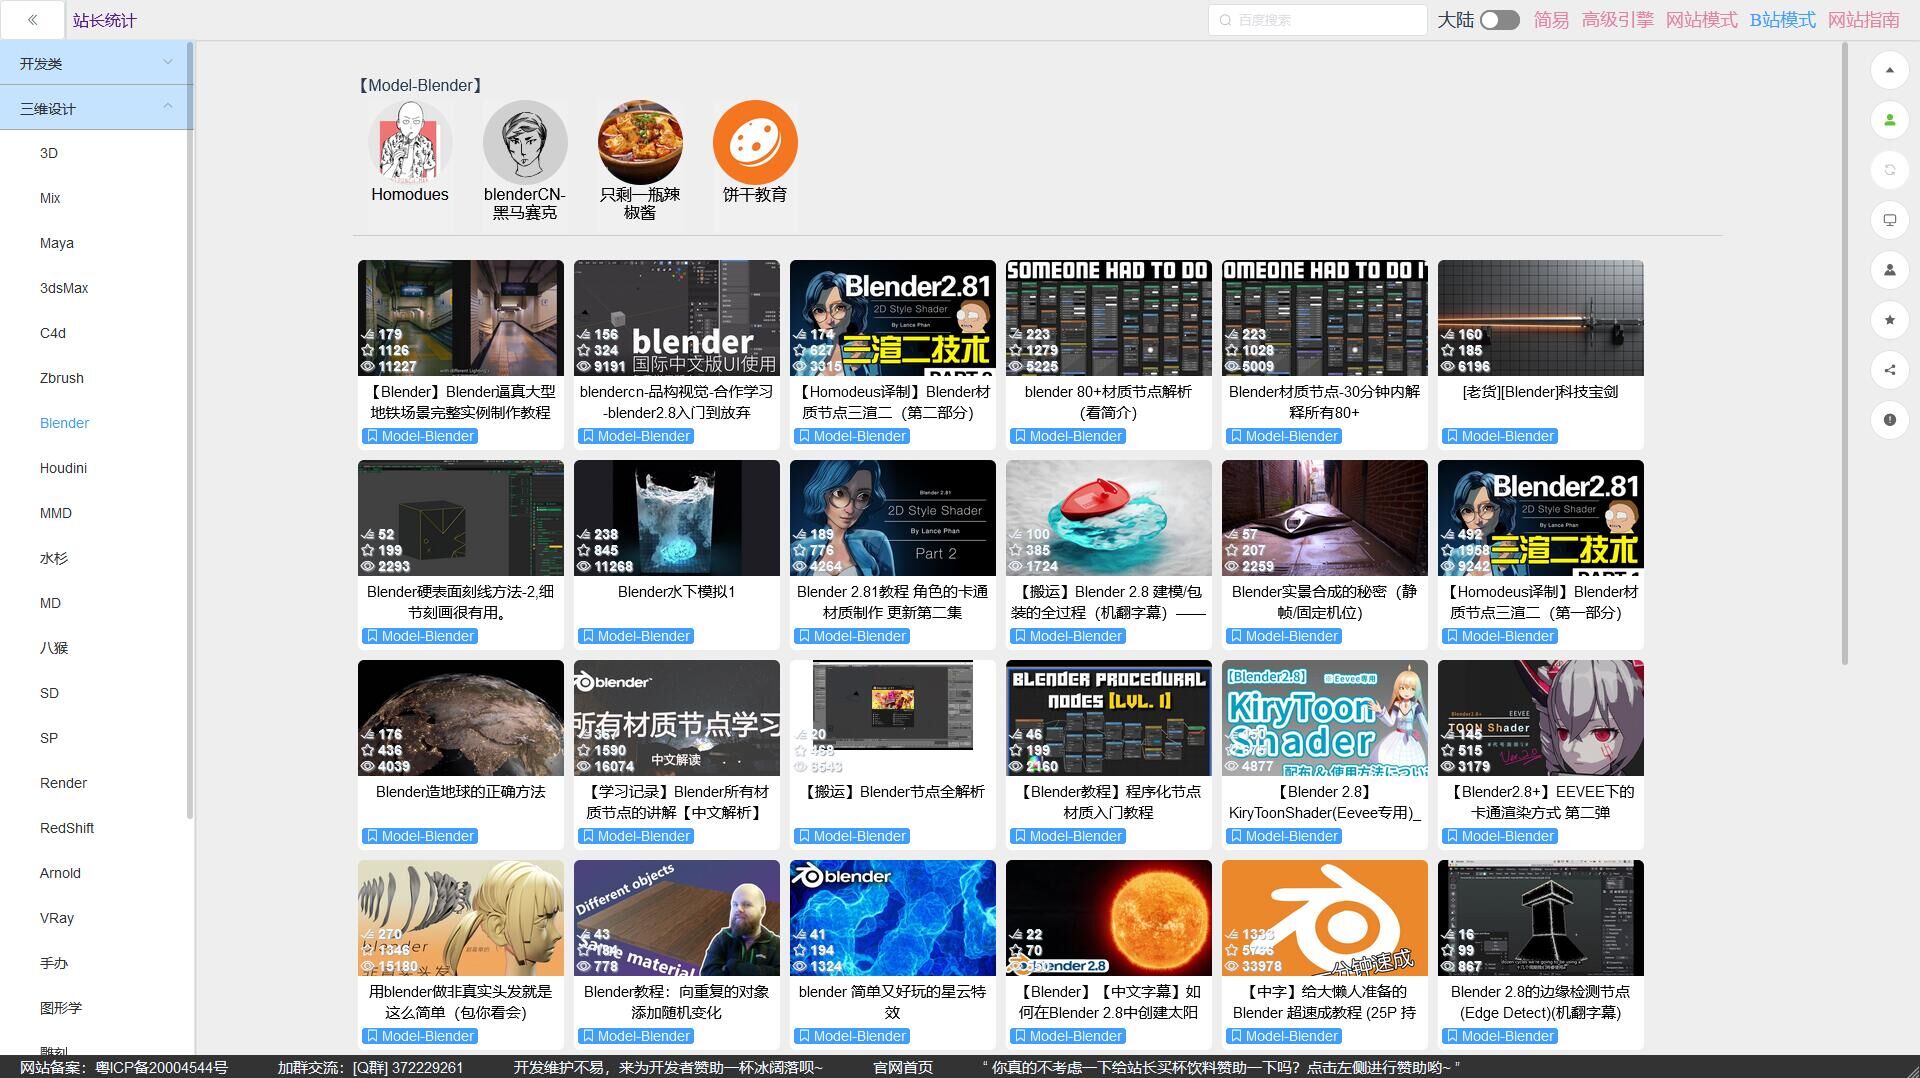
Task: Click the refresh arrows icon button
Action: [1889, 170]
